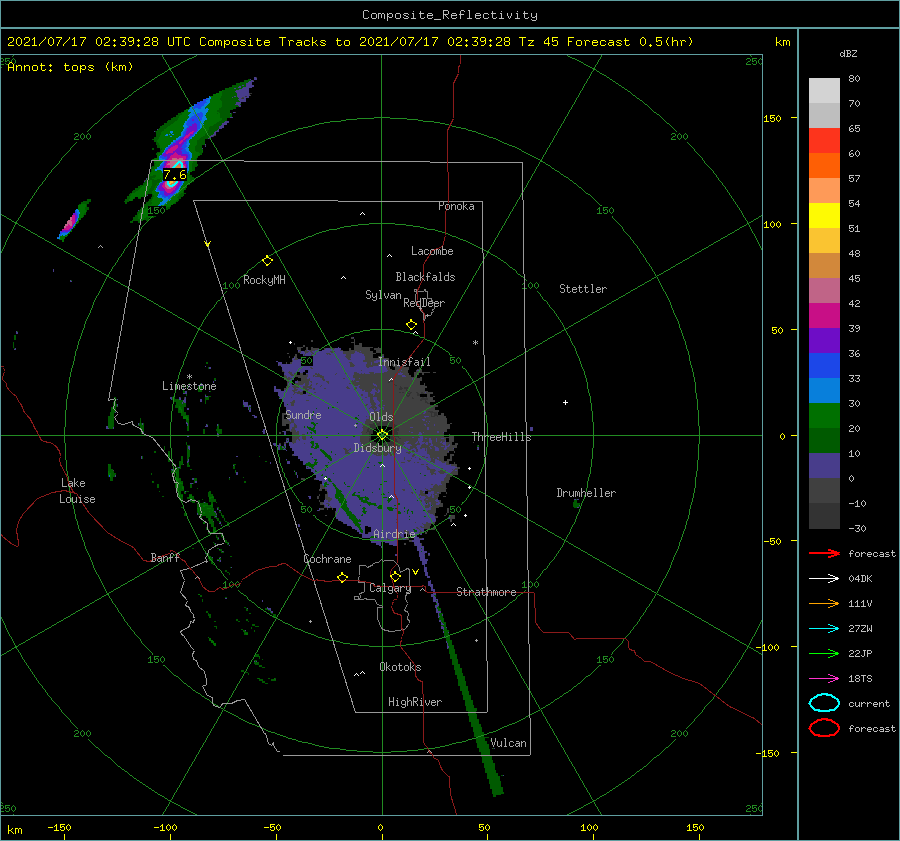Select the bright green swatch between 30 and 20 dBZ

click(824, 416)
